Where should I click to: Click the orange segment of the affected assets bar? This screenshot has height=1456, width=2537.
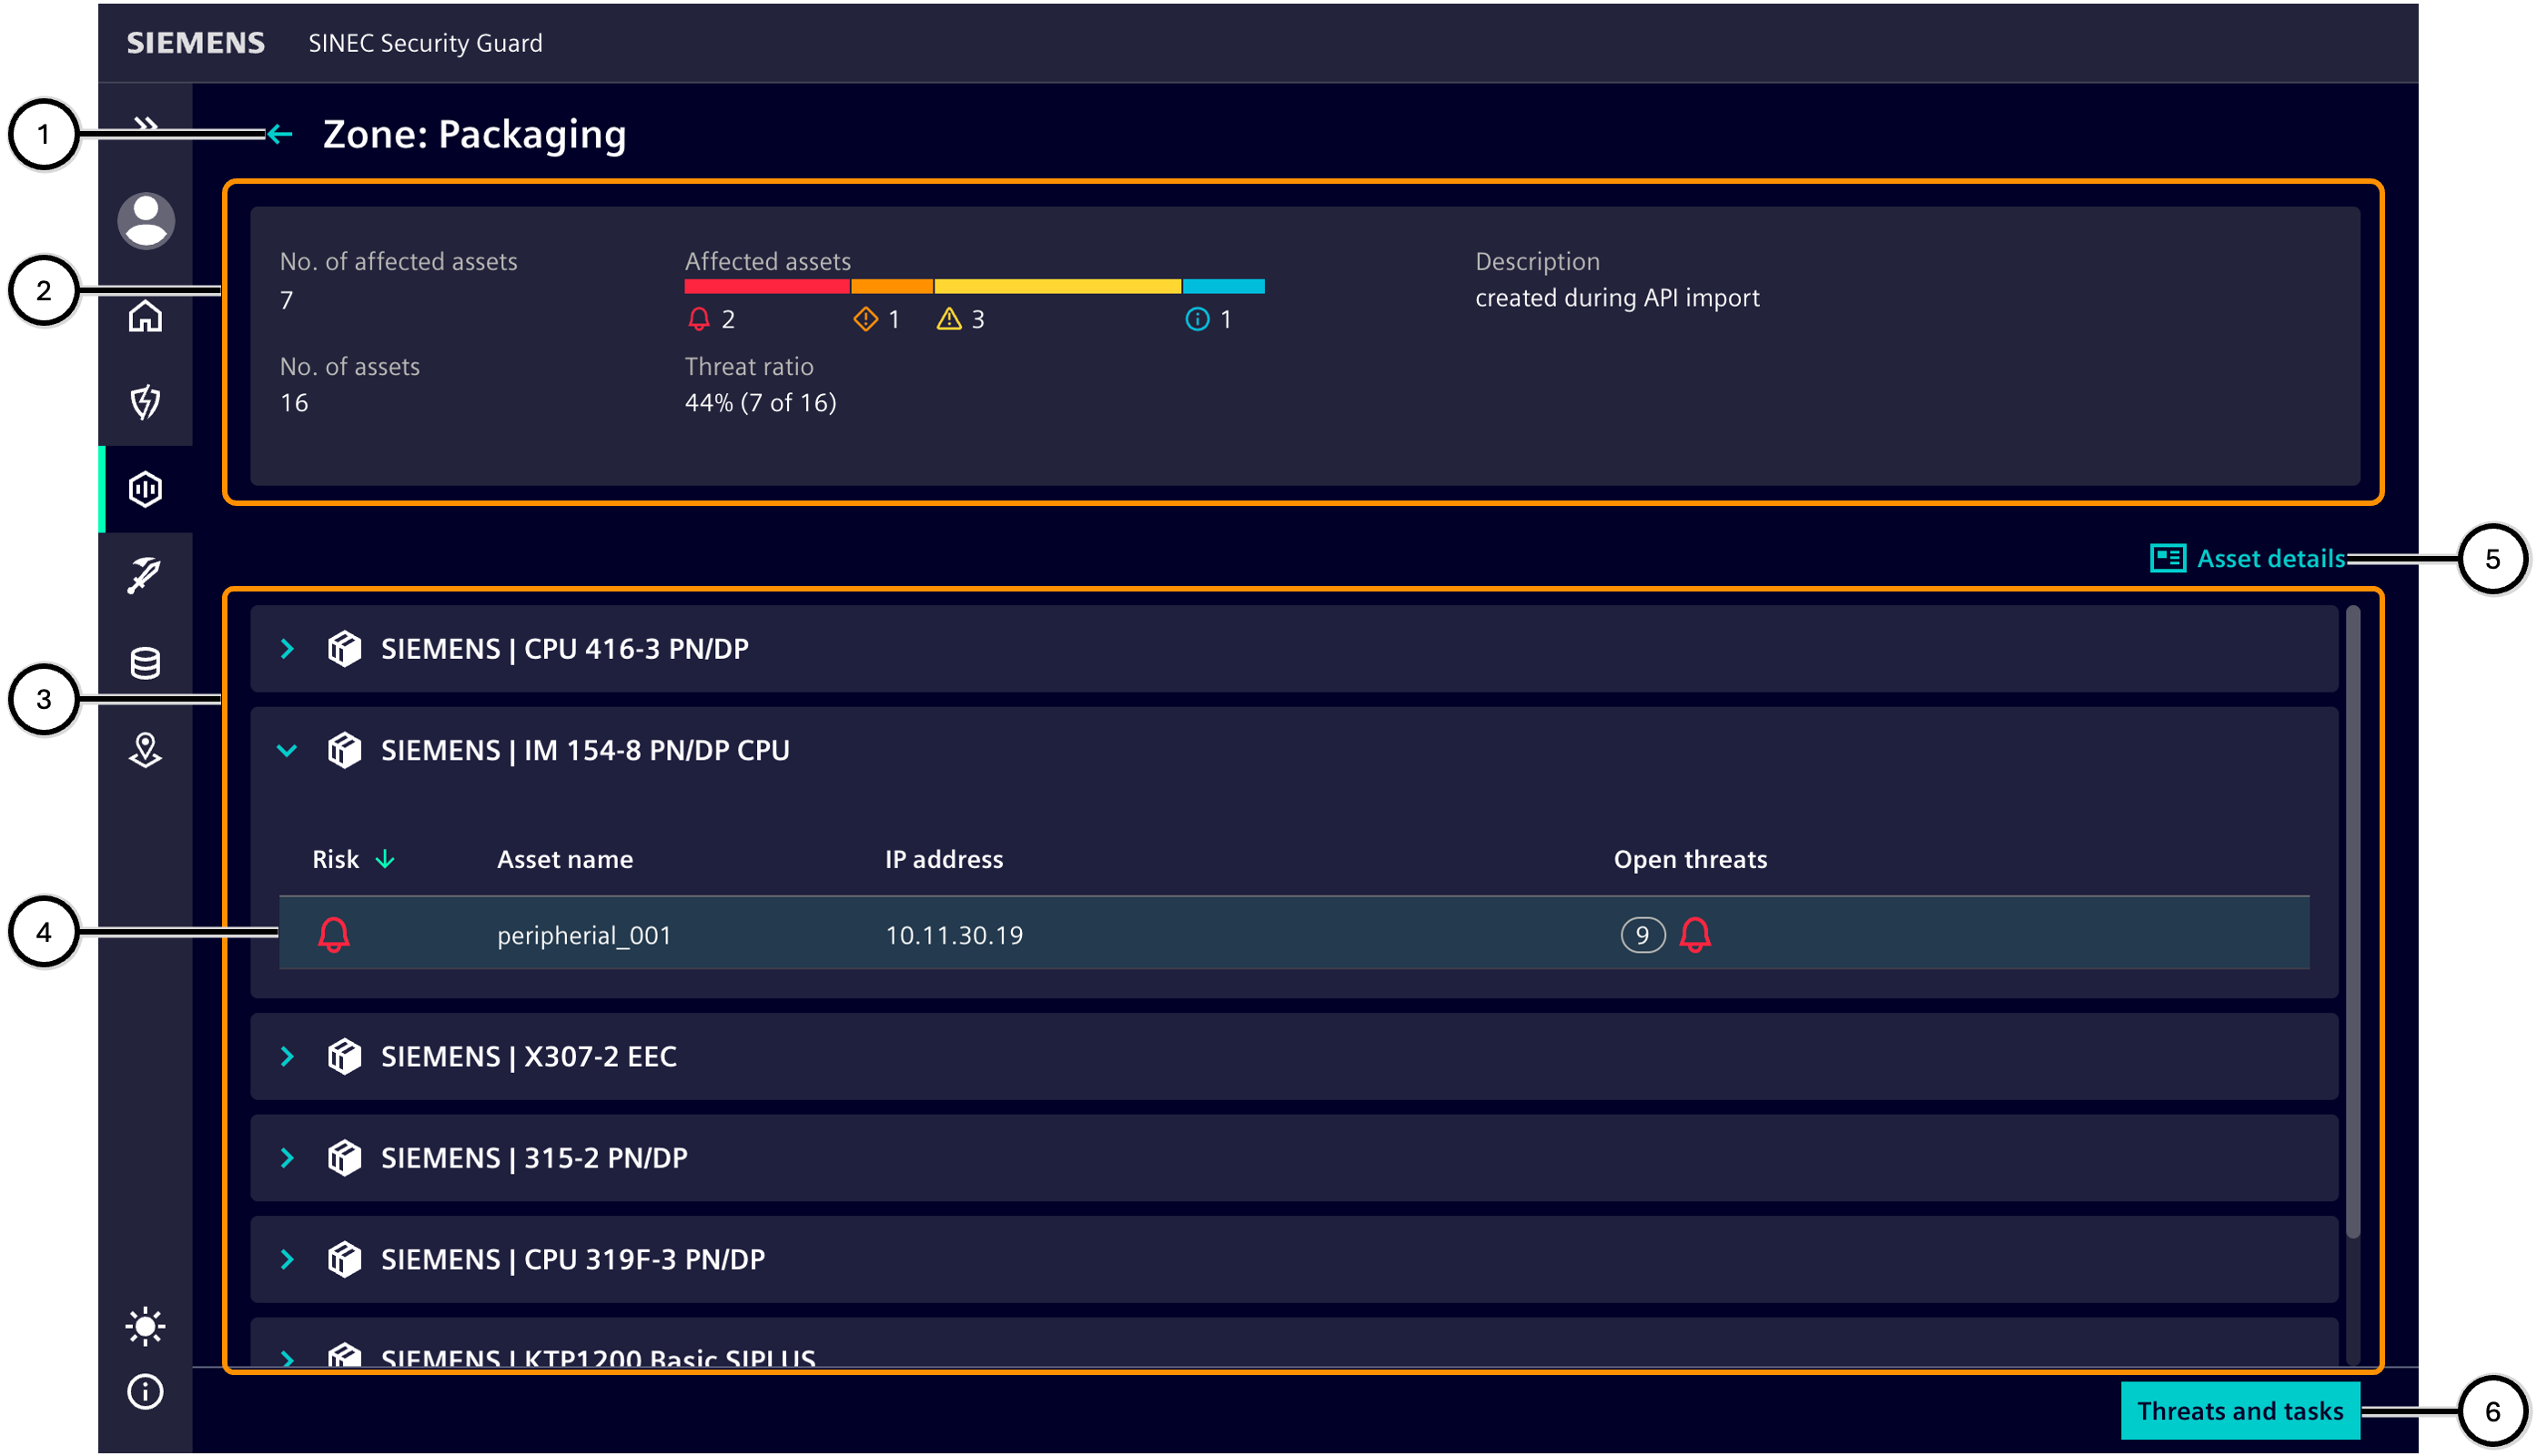(892, 286)
